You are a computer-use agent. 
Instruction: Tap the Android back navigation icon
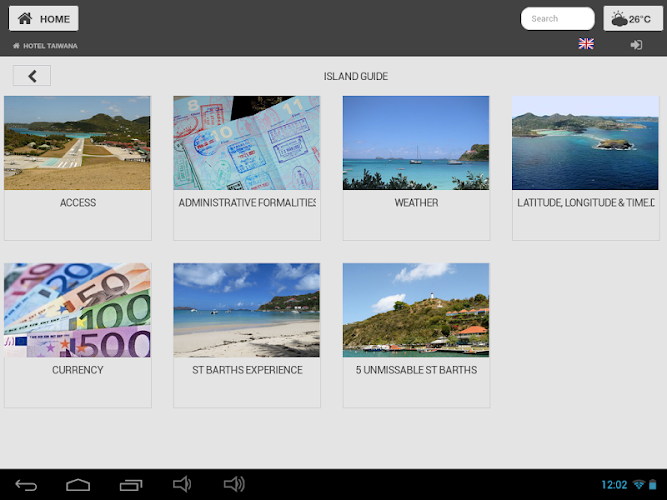[26, 485]
